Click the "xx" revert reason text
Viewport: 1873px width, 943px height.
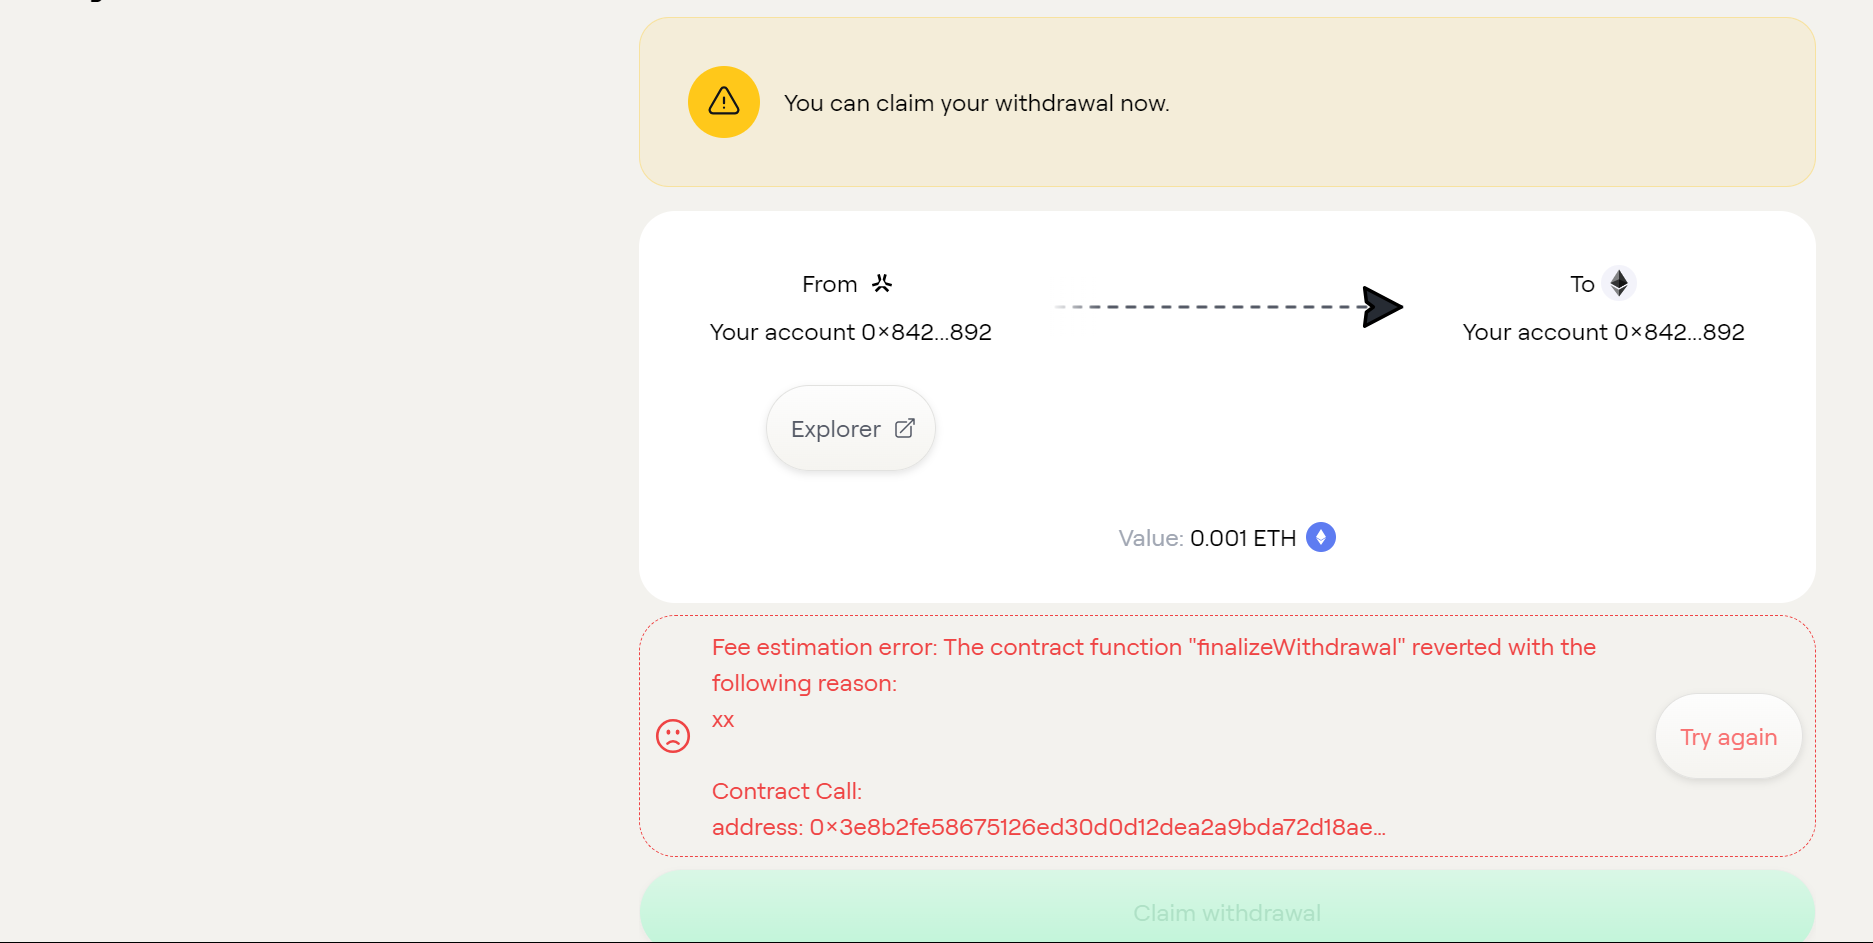pyautogui.click(x=723, y=720)
